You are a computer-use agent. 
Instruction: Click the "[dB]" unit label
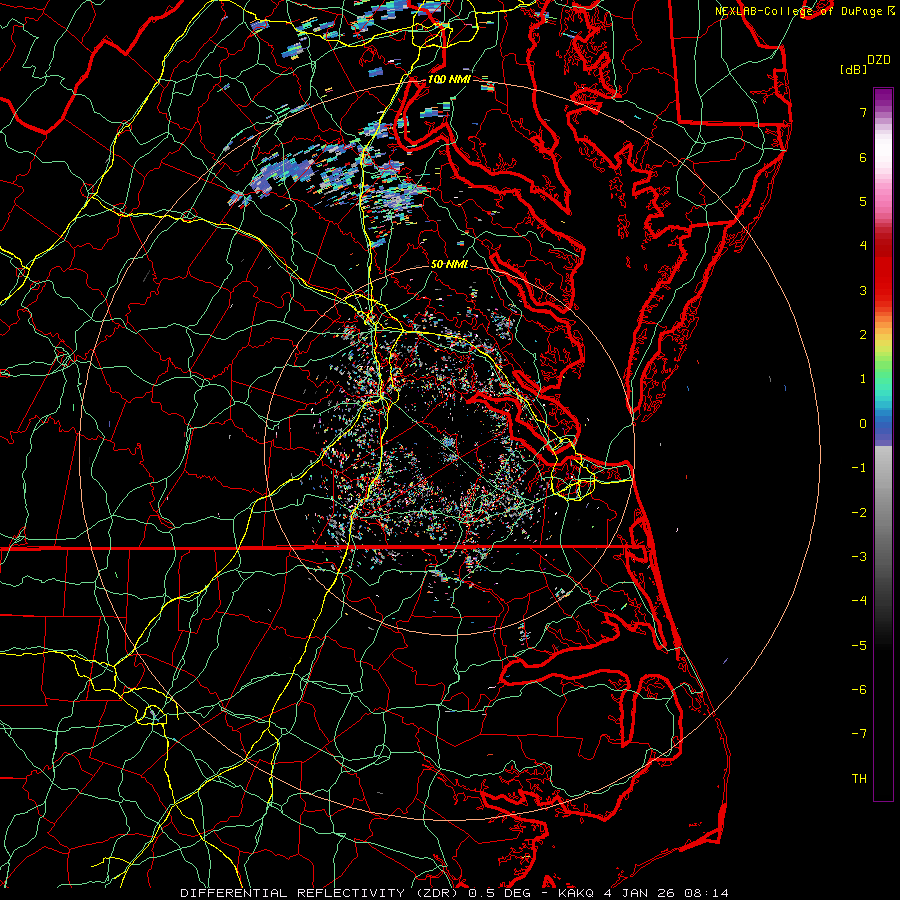pyautogui.click(x=853, y=69)
